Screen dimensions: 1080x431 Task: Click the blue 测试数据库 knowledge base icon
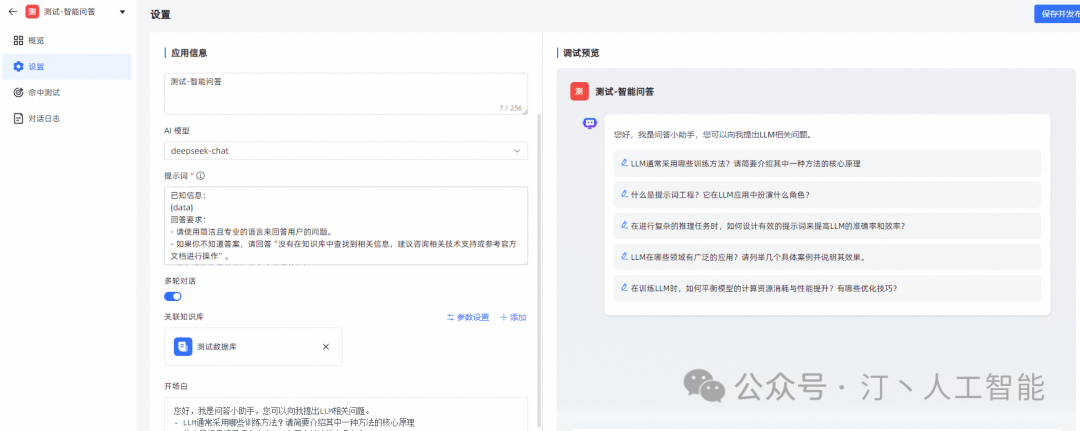tap(183, 346)
